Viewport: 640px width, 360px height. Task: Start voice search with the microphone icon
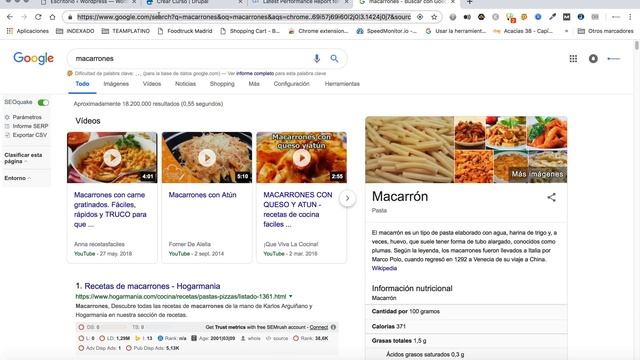pos(316,58)
